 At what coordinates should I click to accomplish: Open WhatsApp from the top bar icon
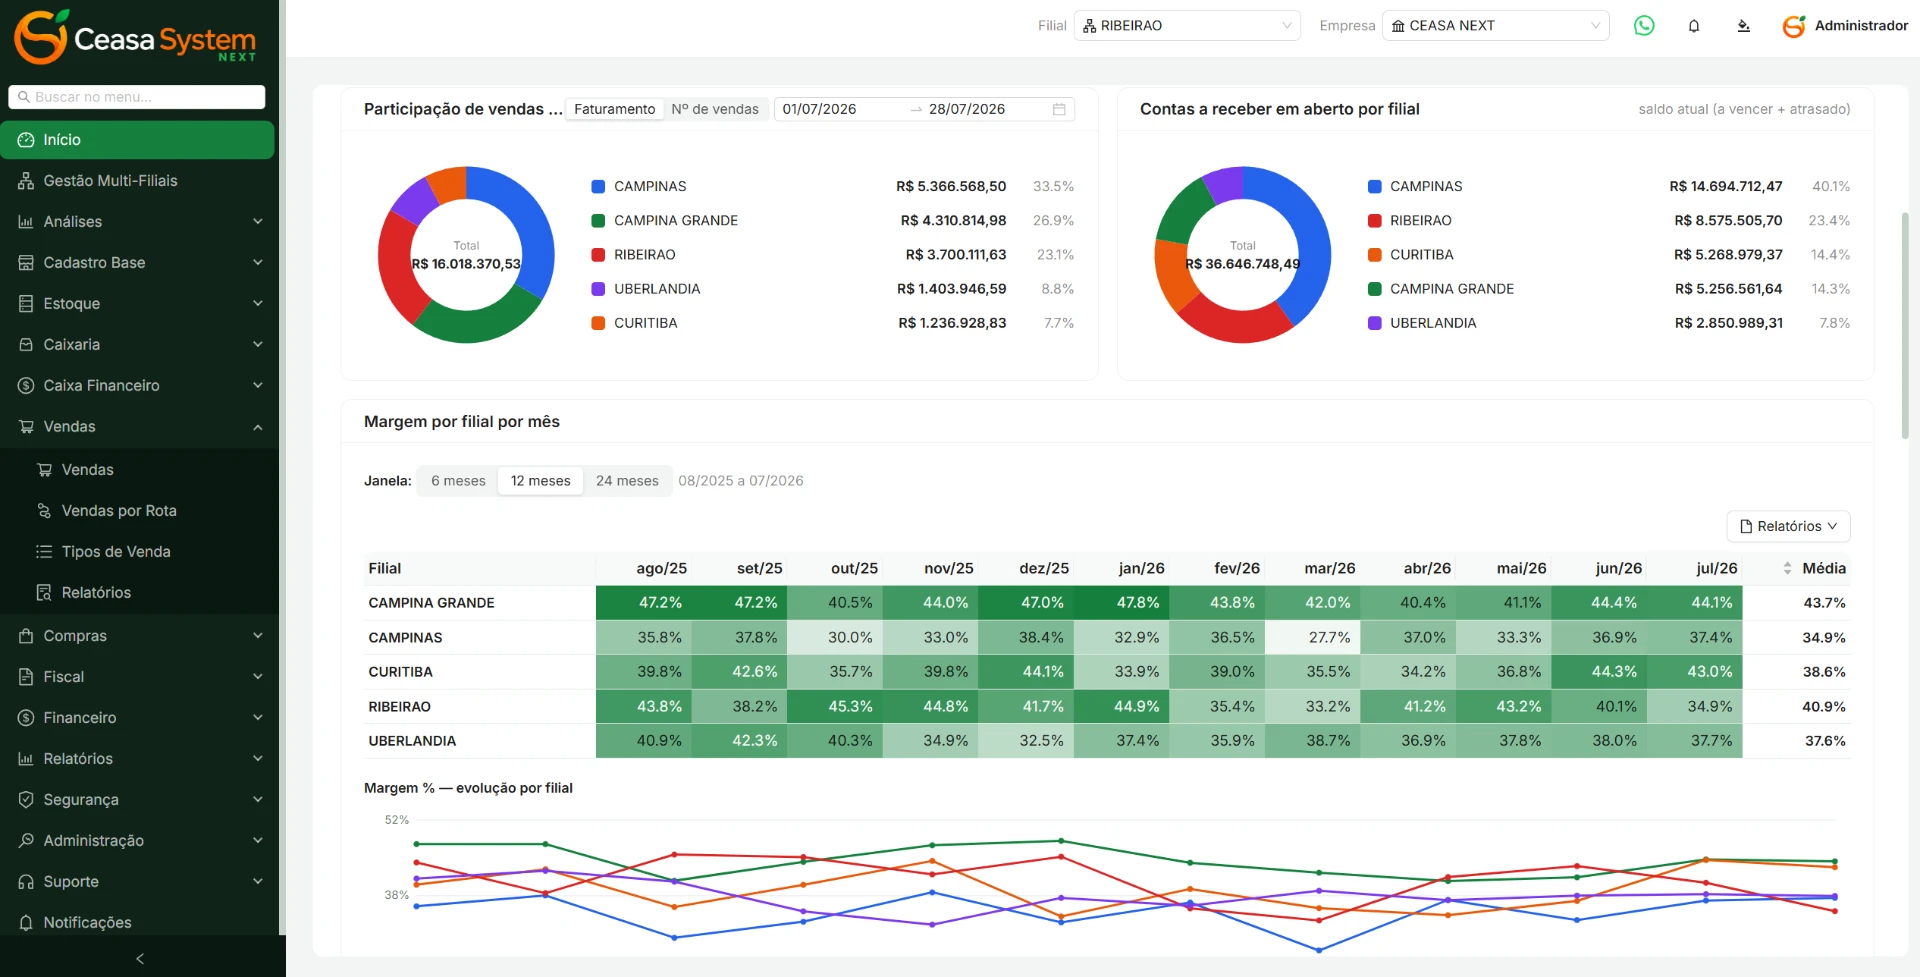coord(1644,26)
